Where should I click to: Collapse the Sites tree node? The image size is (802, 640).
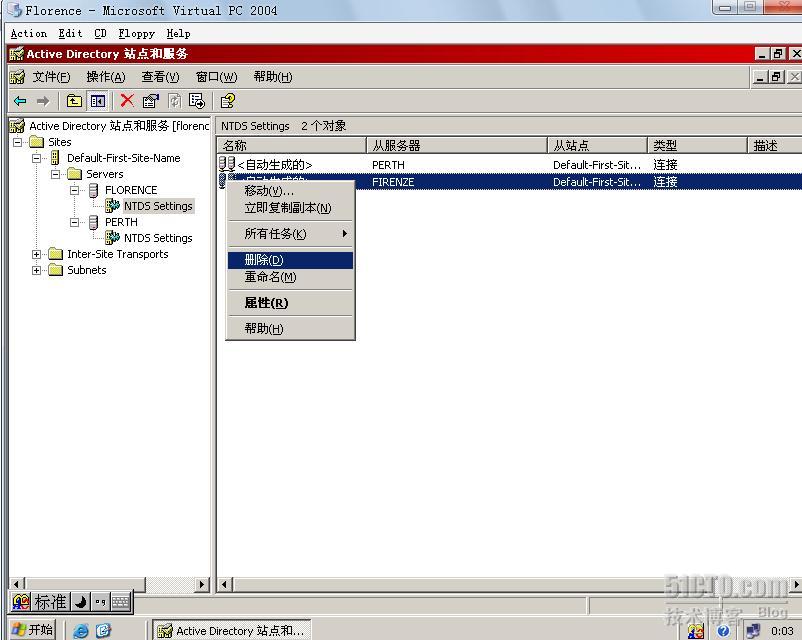click(x=17, y=142)
